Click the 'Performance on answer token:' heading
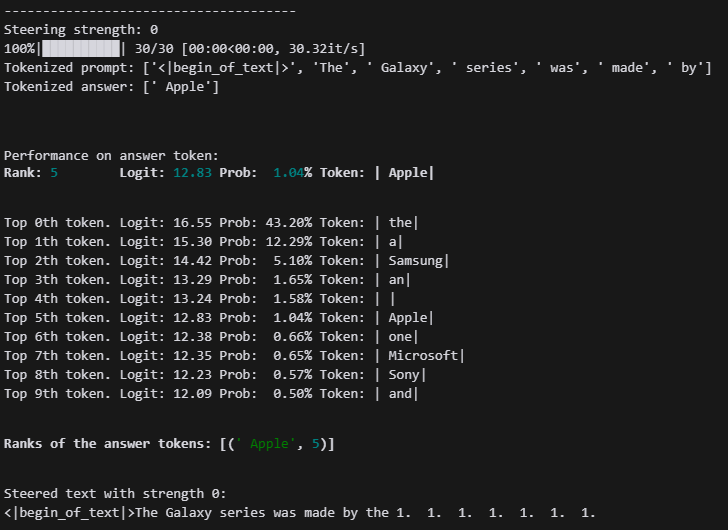Screen dimensions: 728x530 [x=111, y=155]
